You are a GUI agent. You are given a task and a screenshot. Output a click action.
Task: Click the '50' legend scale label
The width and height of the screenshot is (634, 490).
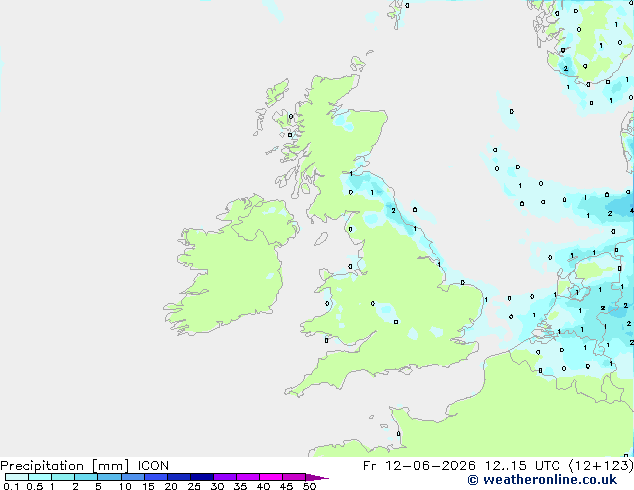point(309,486)
